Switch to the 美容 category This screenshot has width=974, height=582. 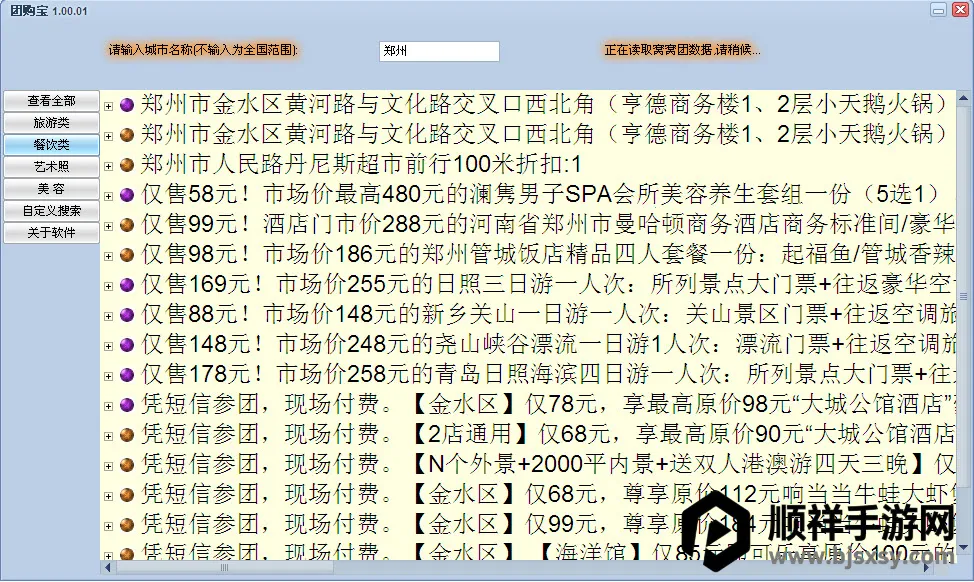pyautogui.click(x=50, y=189)
